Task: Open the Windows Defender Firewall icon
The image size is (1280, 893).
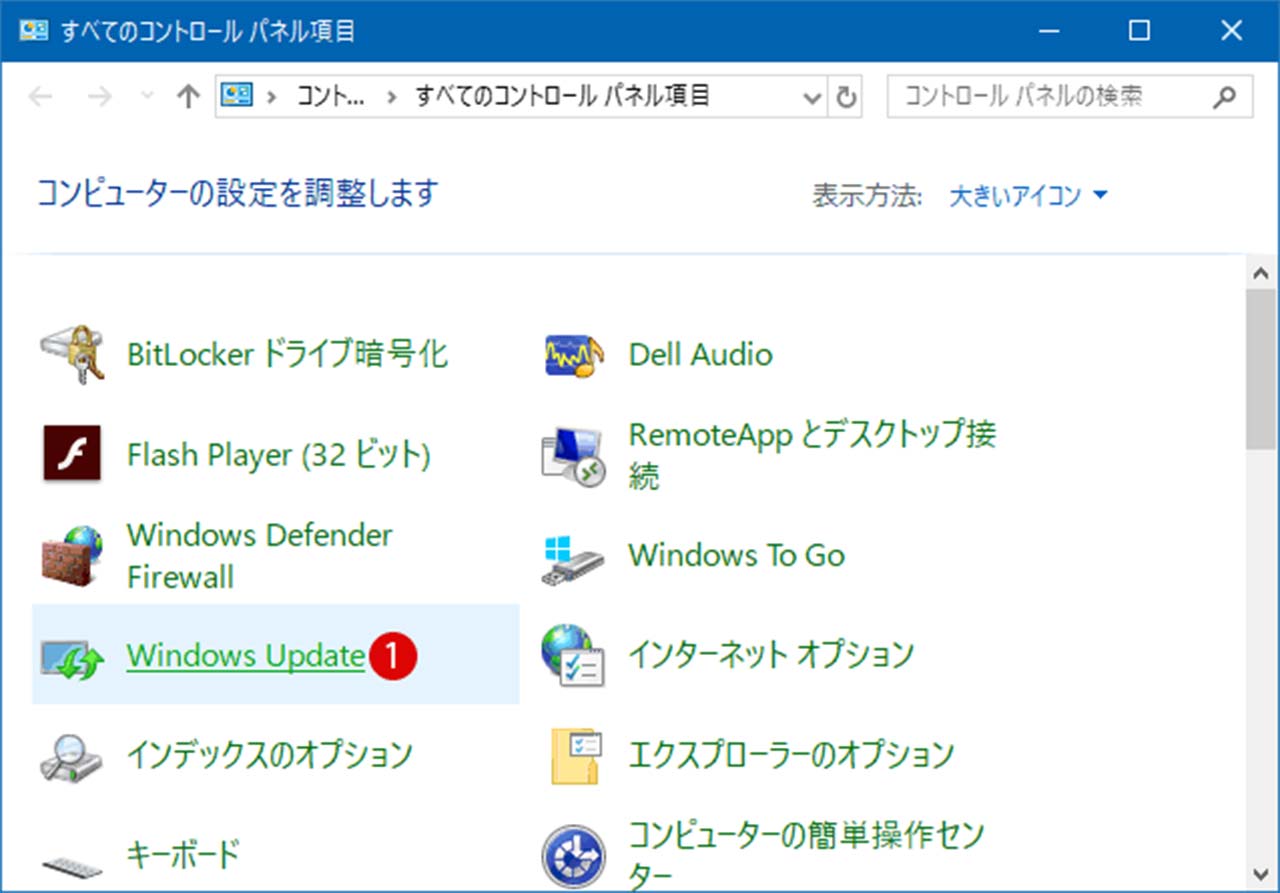Action: (x=73, y=556)
